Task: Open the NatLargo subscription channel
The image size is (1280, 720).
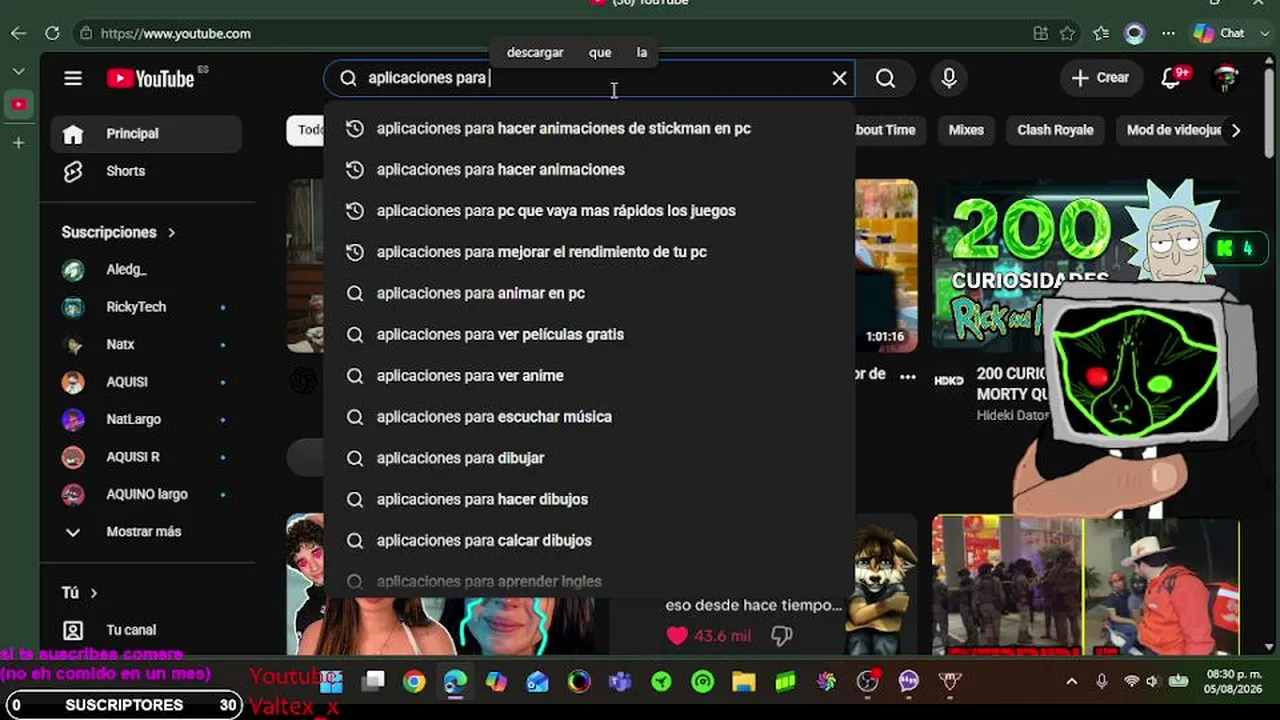Action: 146,419
